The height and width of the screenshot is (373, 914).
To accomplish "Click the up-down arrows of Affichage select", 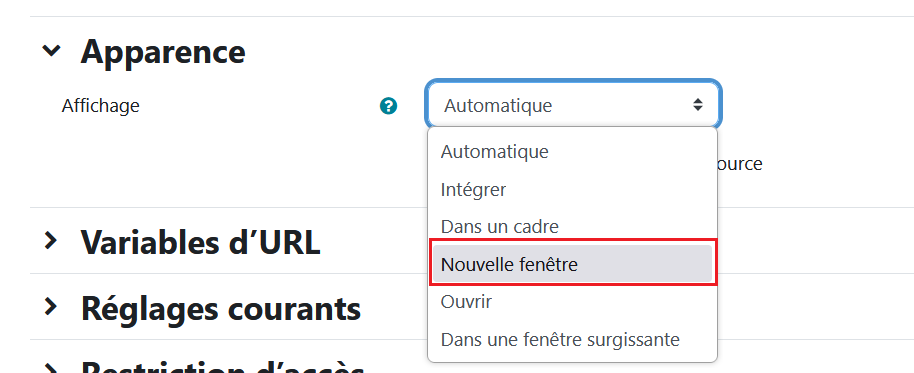I will pyautogui.click(x=698, y=105).
